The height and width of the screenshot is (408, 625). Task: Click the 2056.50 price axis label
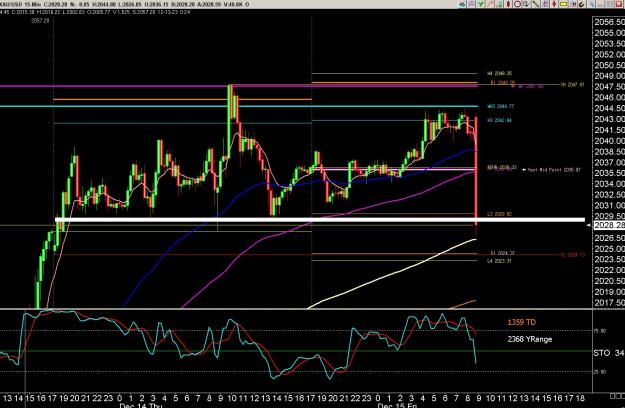click(609, 22)
